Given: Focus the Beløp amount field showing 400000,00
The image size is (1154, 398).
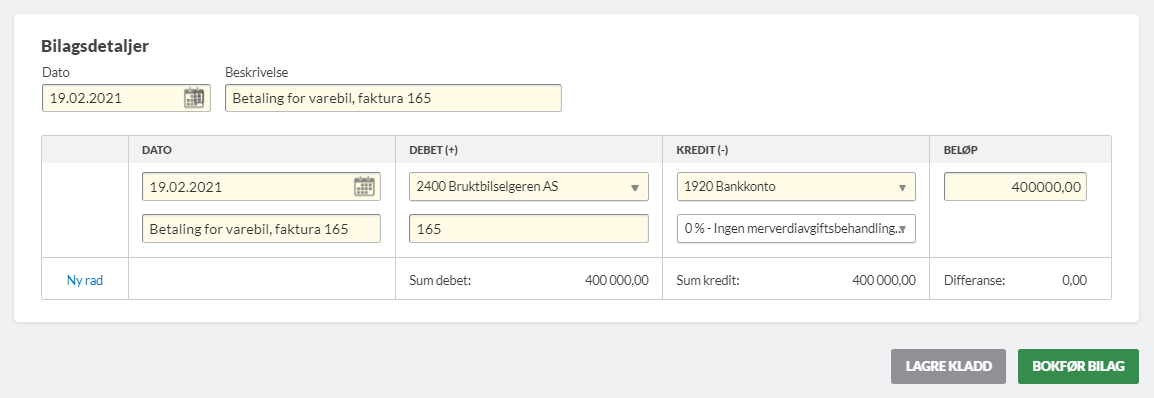Looking at the screenshot, I should point(1015,187).
